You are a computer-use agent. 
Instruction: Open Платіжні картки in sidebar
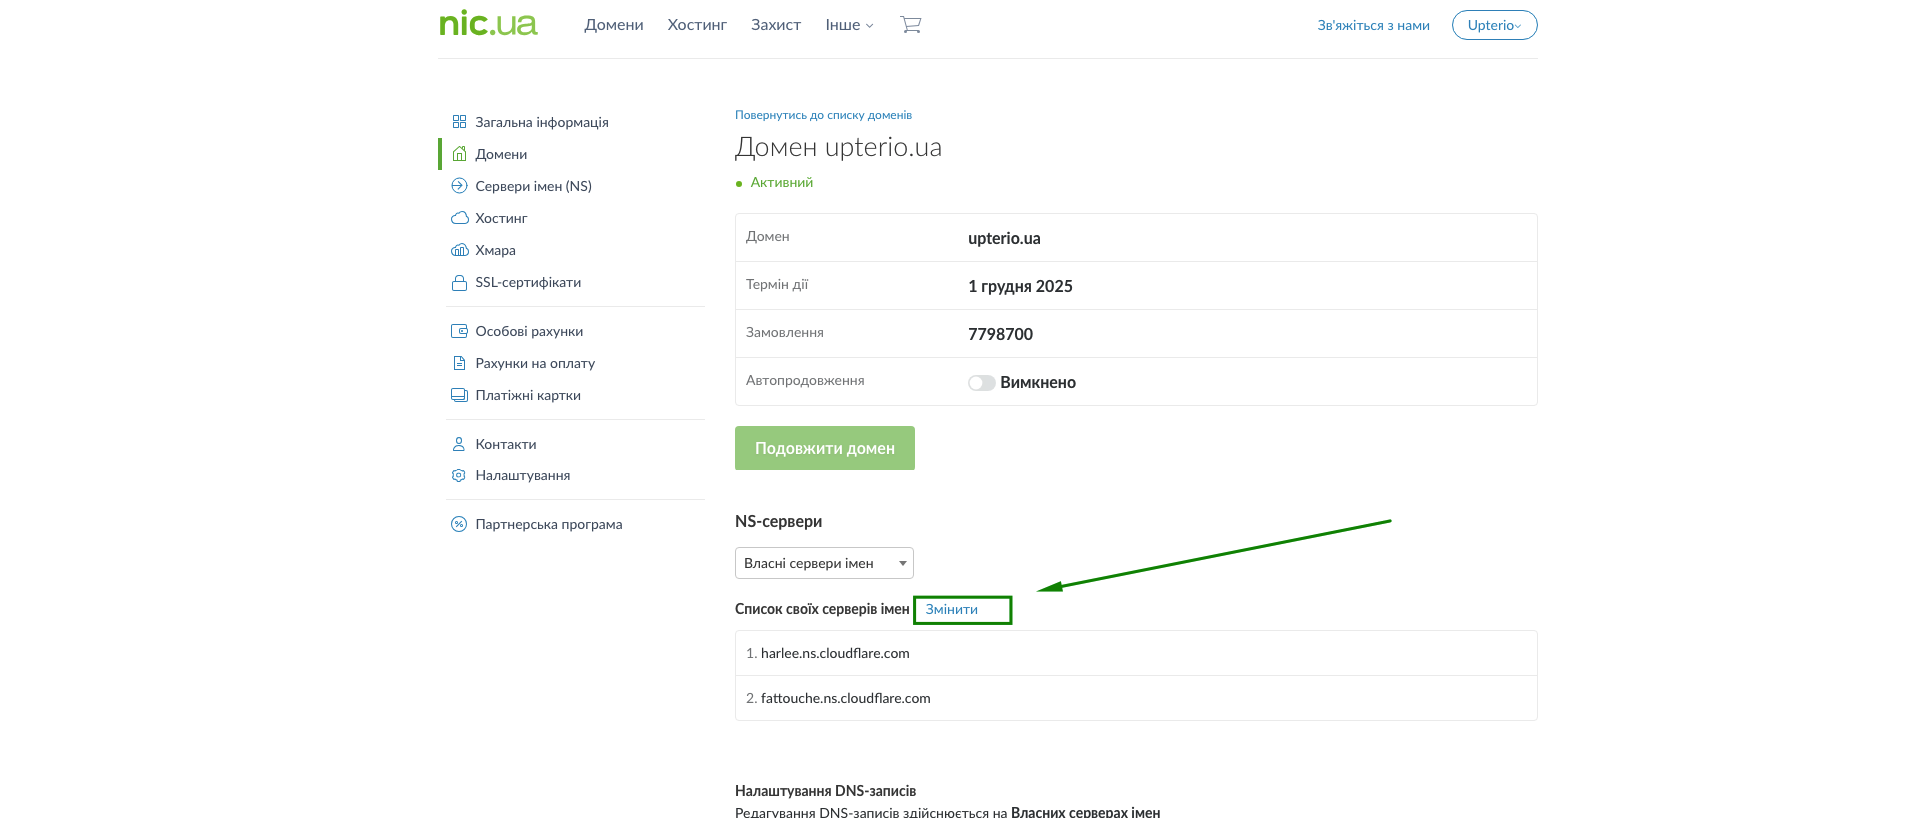tap(528, 395)
